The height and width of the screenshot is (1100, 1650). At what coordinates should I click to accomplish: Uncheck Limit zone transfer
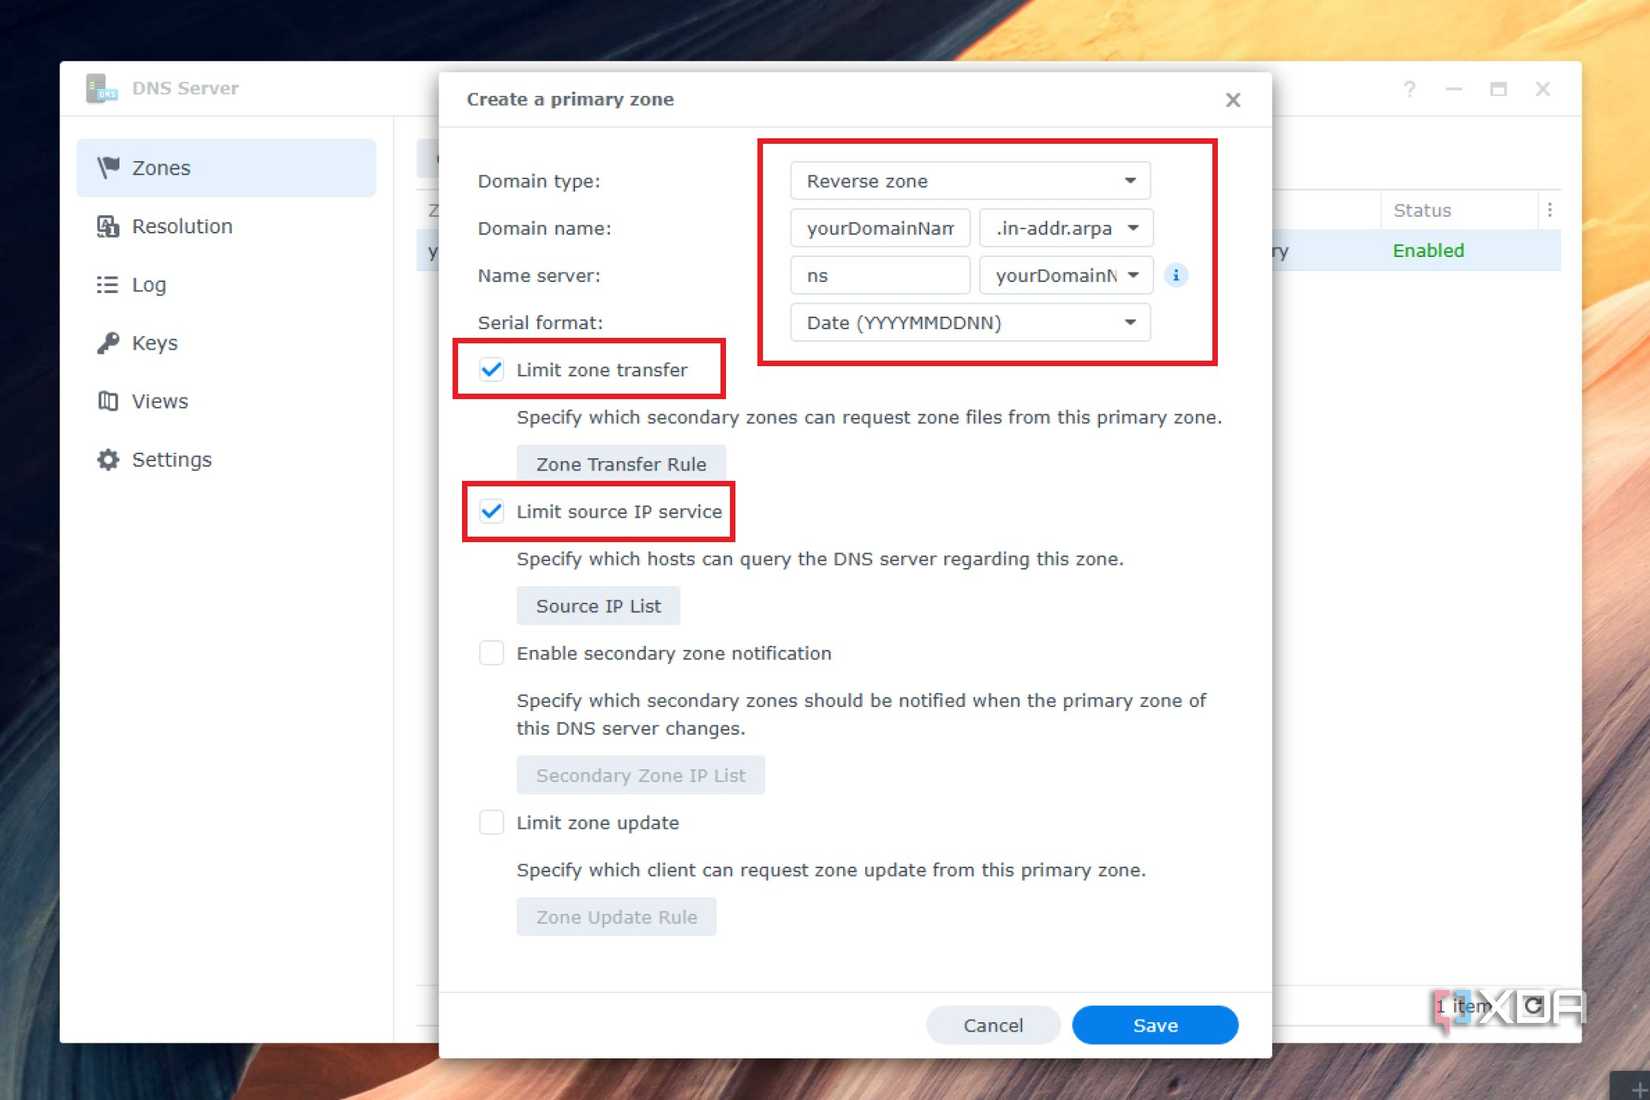point(491,369)
